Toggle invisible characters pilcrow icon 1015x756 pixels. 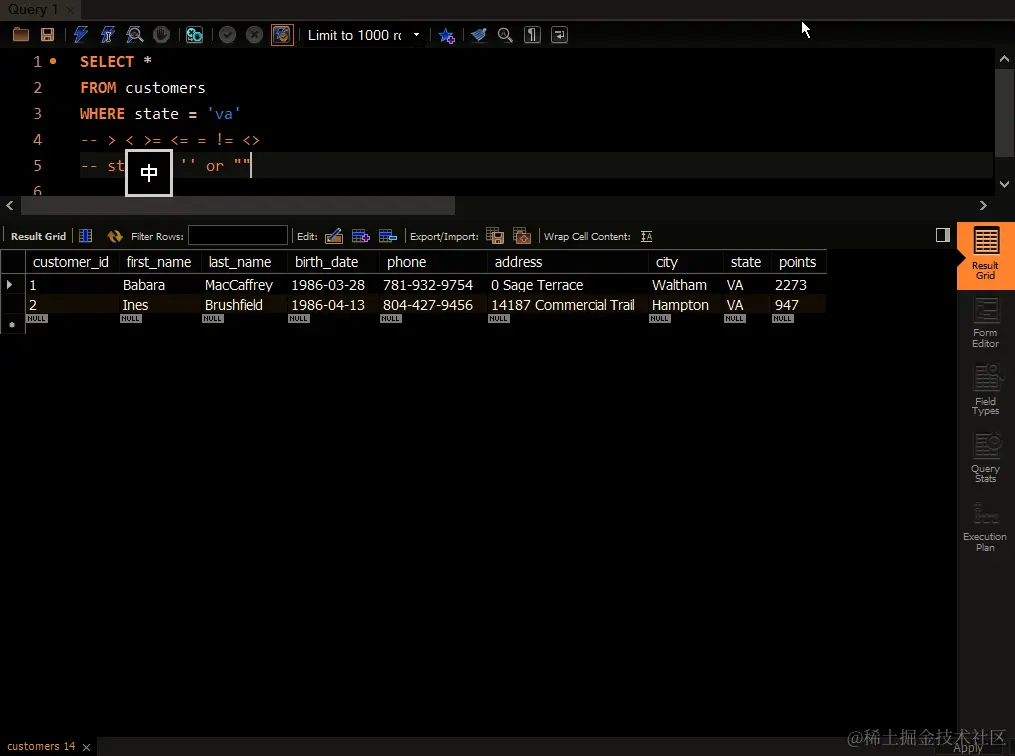532,35
